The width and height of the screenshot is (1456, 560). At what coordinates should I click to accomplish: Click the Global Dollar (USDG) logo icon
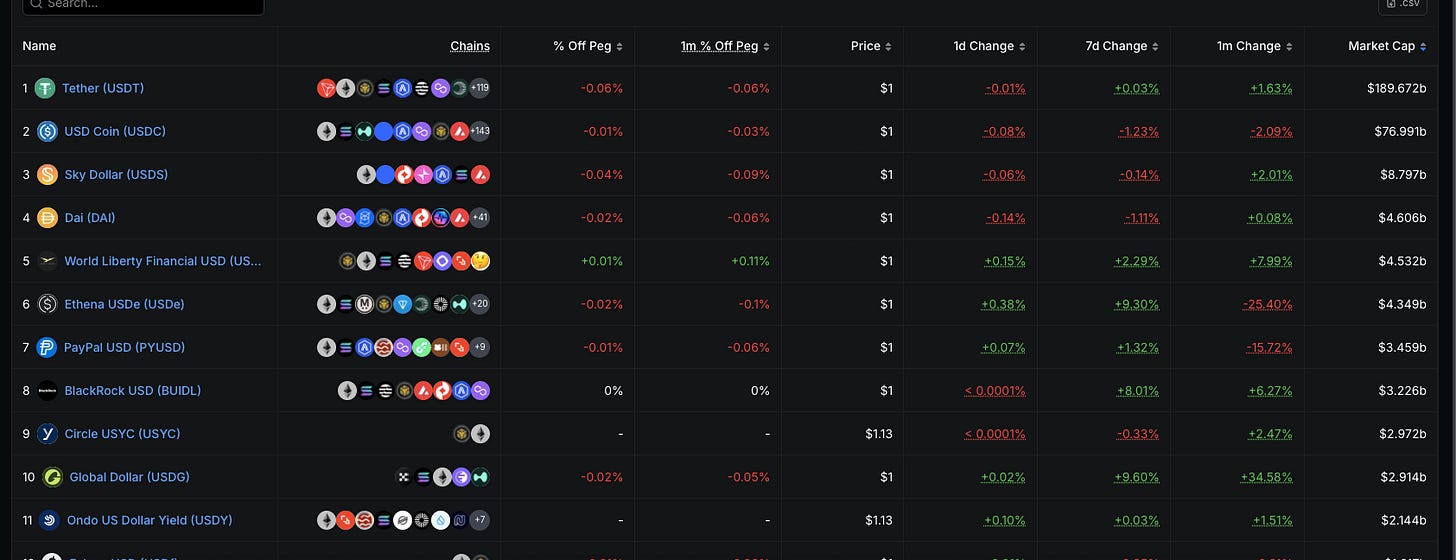click(52, 477)
